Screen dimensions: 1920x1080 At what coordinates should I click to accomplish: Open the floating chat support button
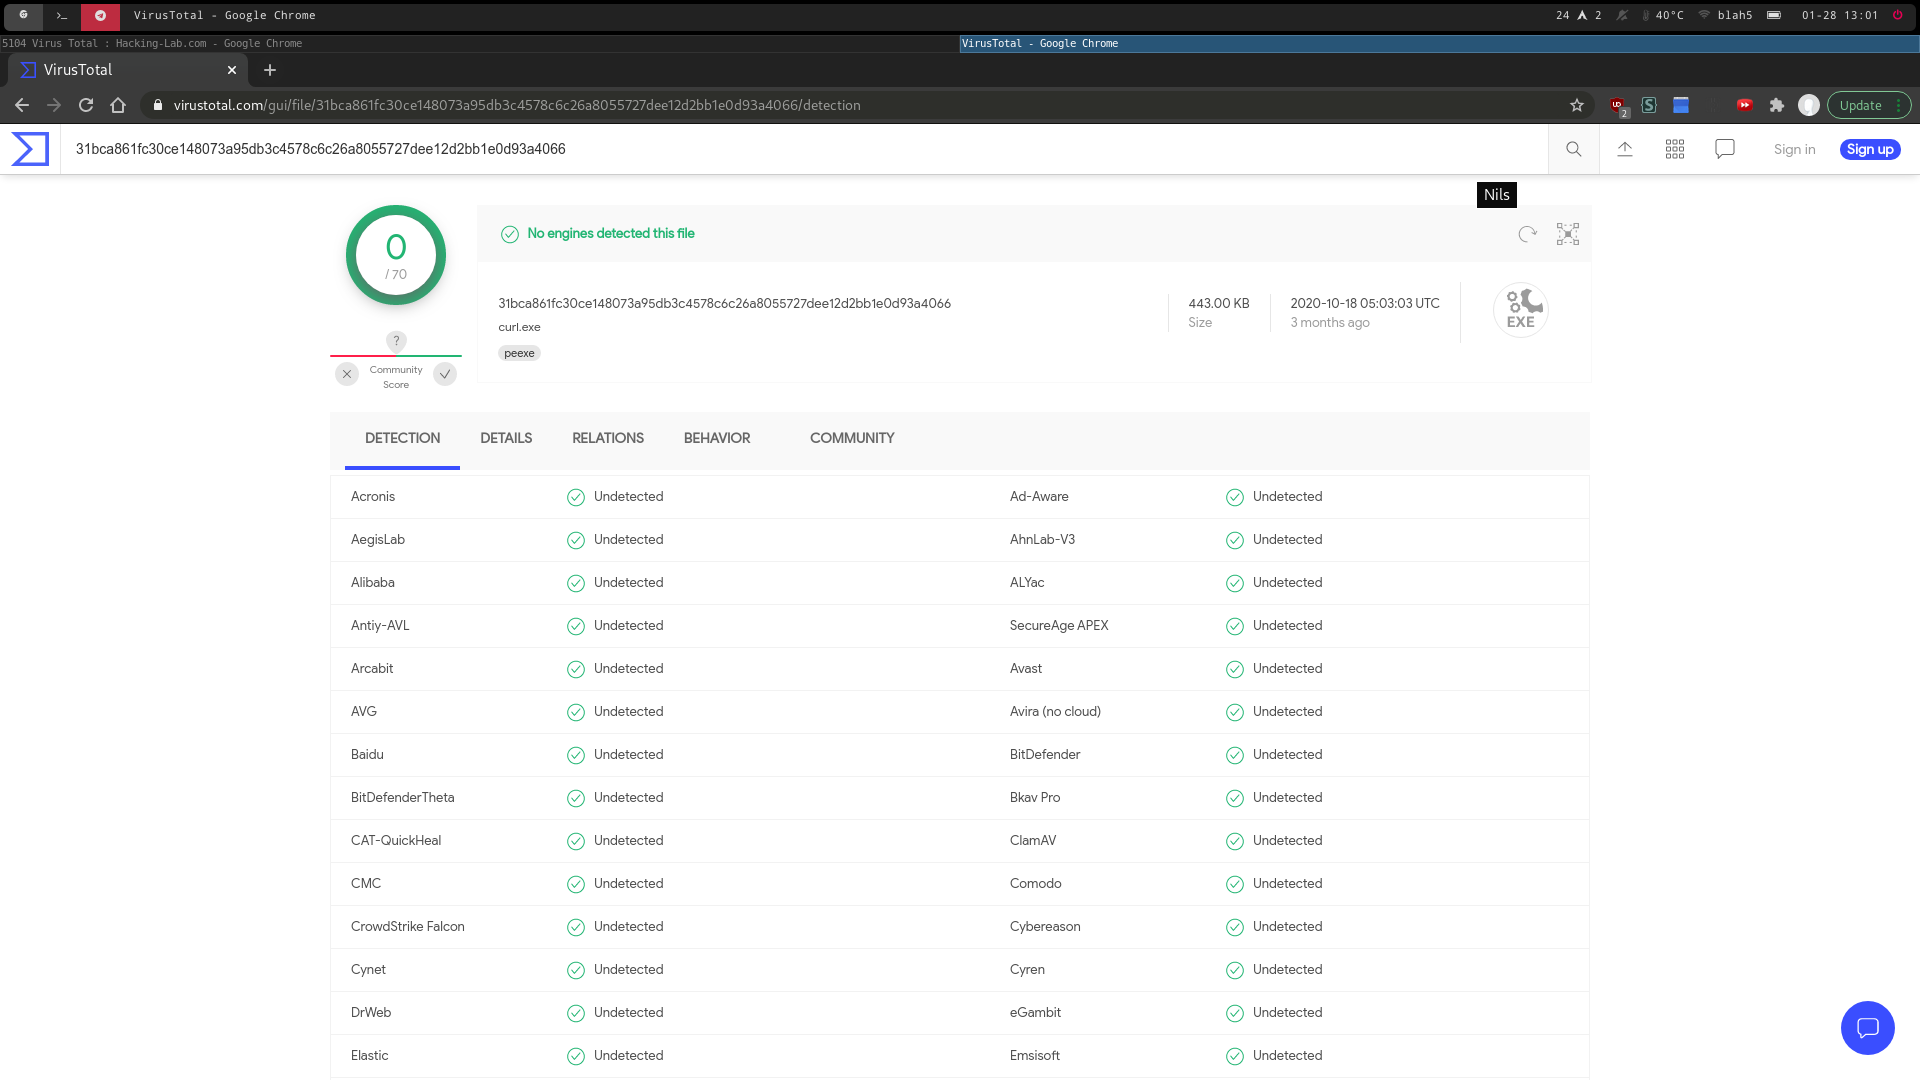pyautogui.click(x=1867, y=1027)
